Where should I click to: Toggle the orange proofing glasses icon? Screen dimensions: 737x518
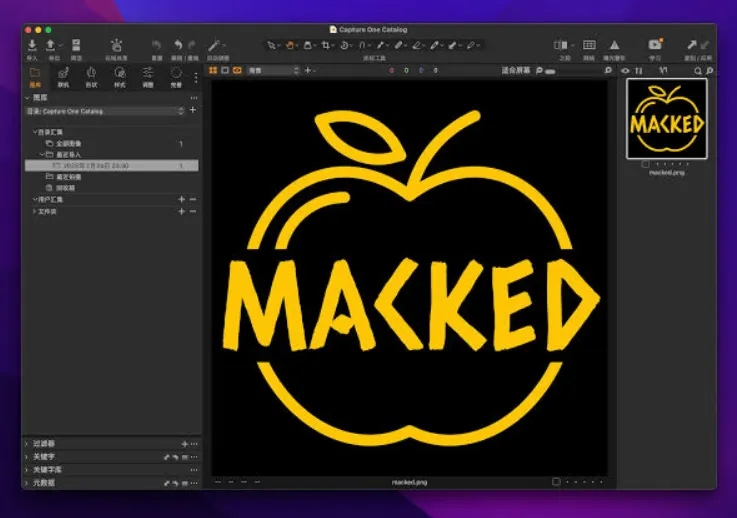(237, 71)
